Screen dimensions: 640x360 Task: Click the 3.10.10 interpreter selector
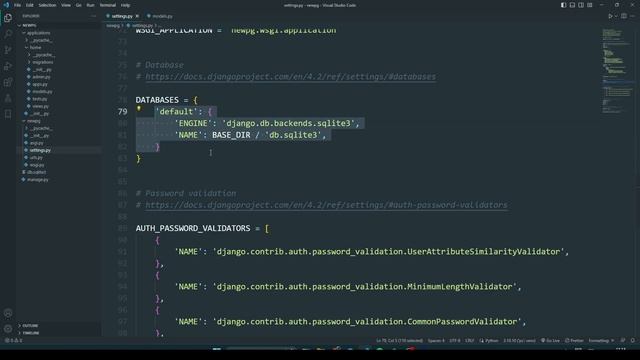point(519,340)
